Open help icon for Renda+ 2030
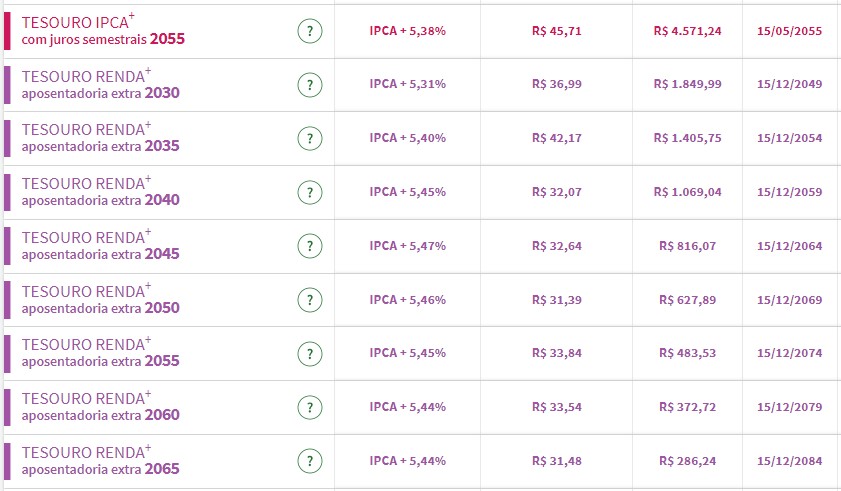Image resolution: width=841 pixels, height=491 pixels. pyautogui.click(x=310, y=84)
